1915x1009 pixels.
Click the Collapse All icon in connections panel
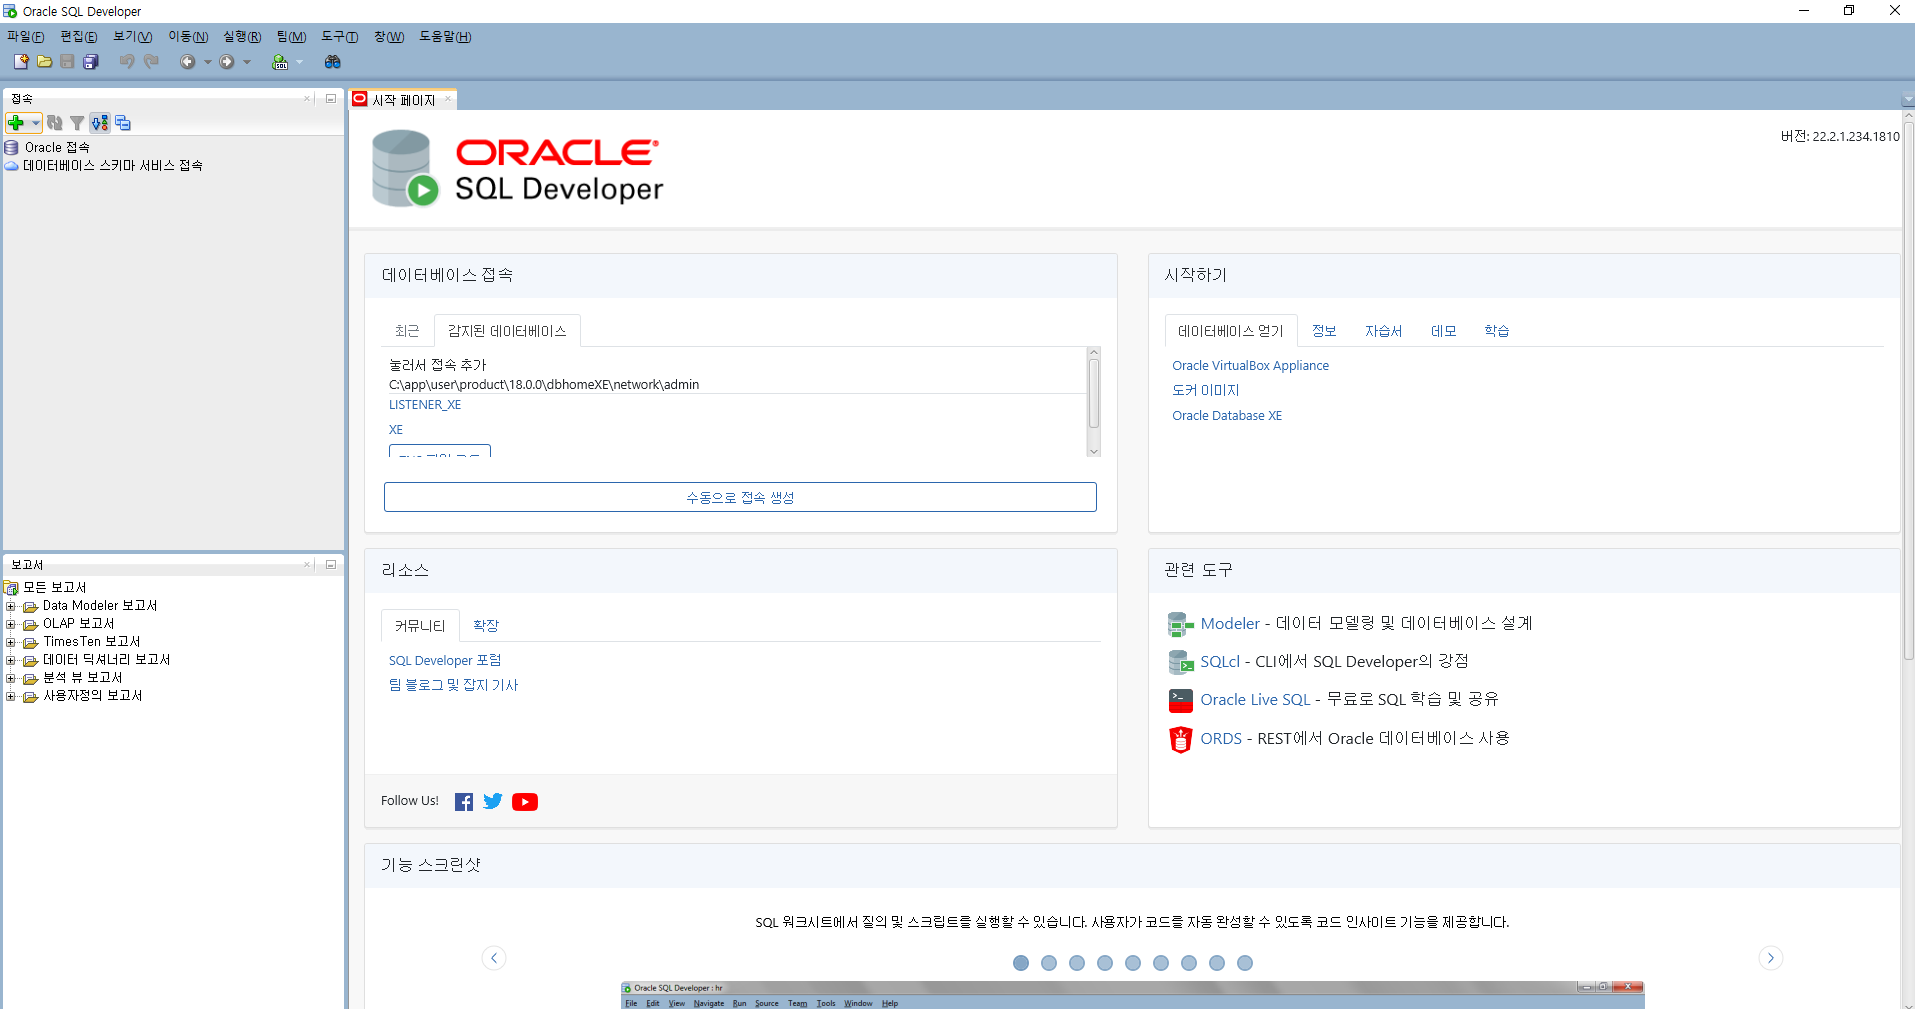coord(123,123)
